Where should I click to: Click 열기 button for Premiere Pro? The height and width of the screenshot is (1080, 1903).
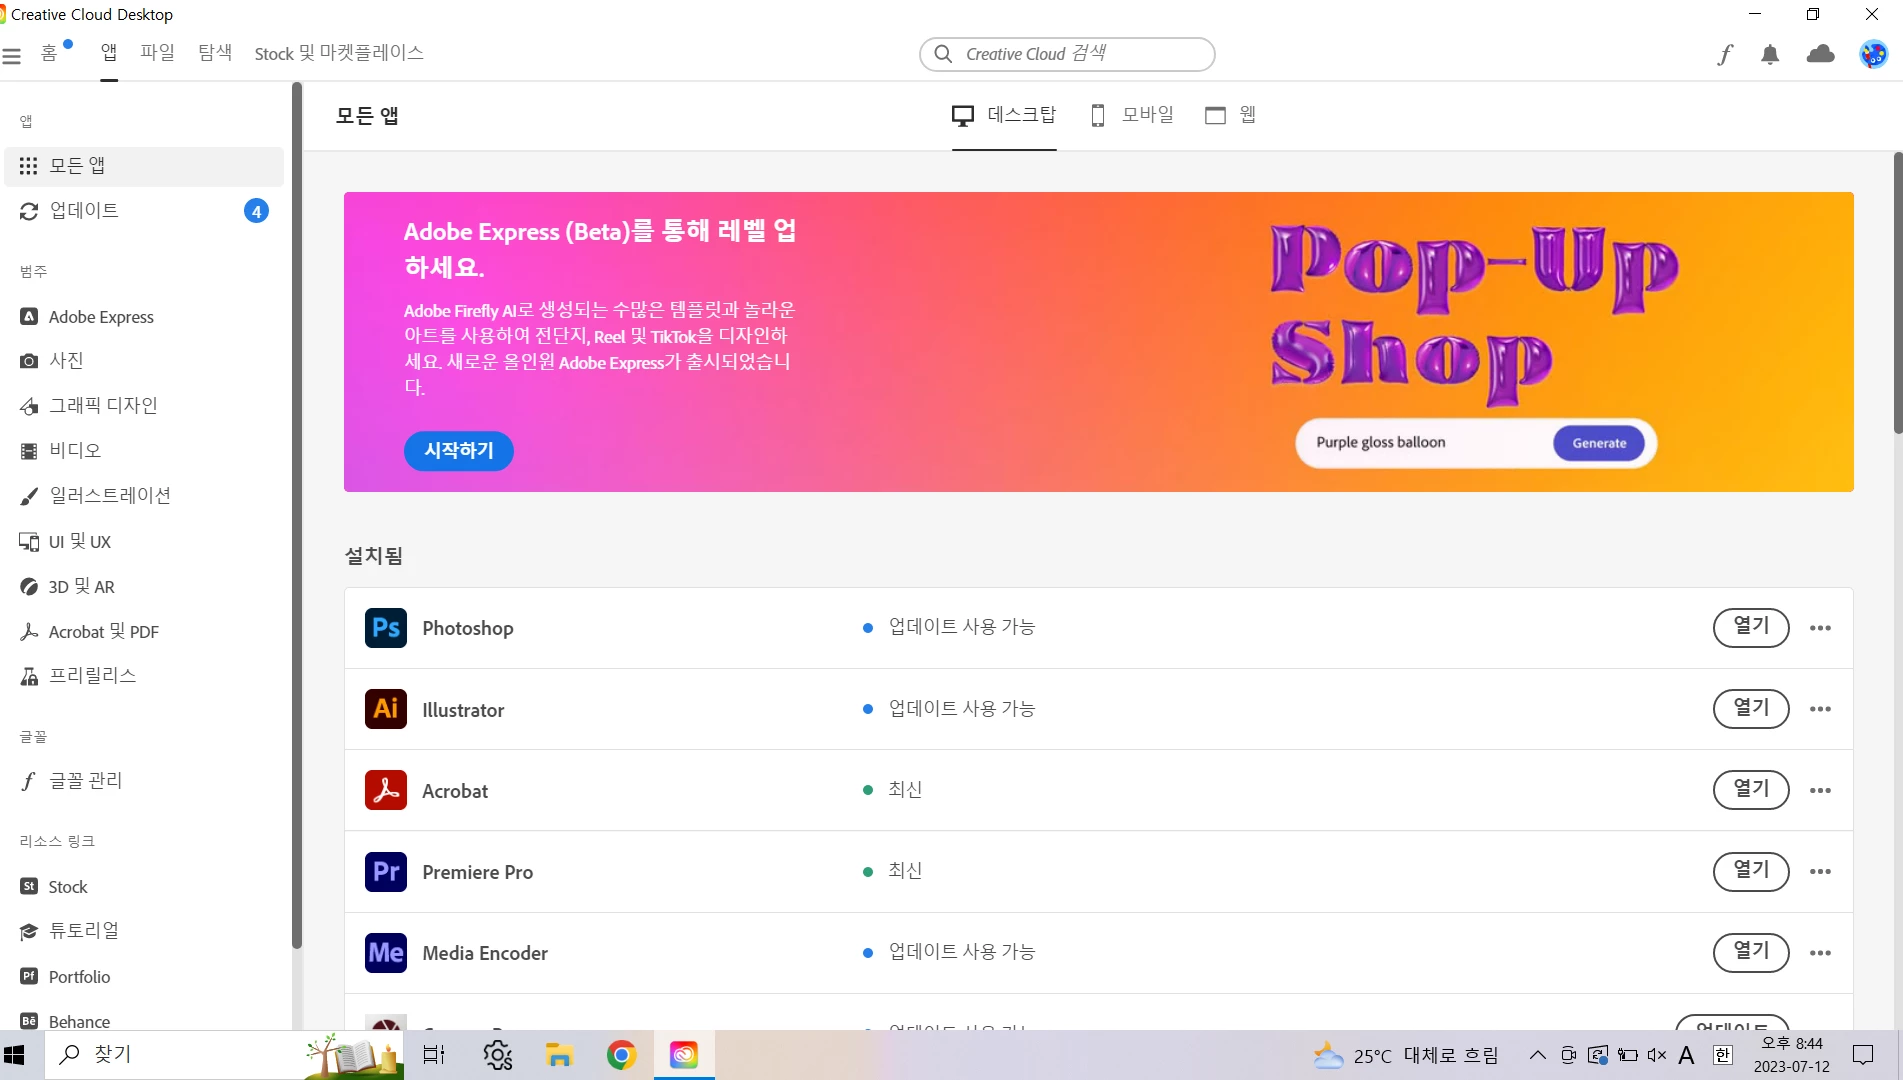(x=1751, y=871)
